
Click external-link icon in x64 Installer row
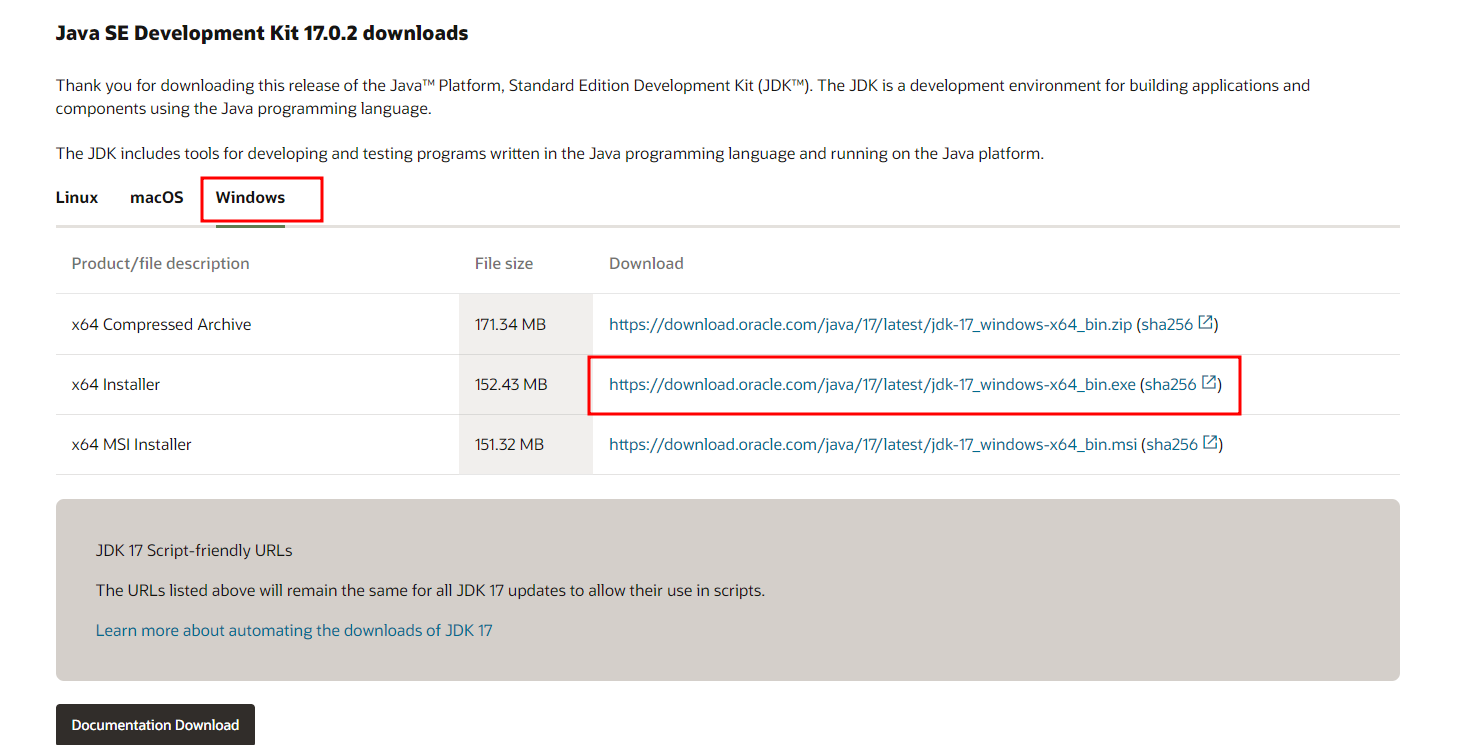click(1210, 382)
